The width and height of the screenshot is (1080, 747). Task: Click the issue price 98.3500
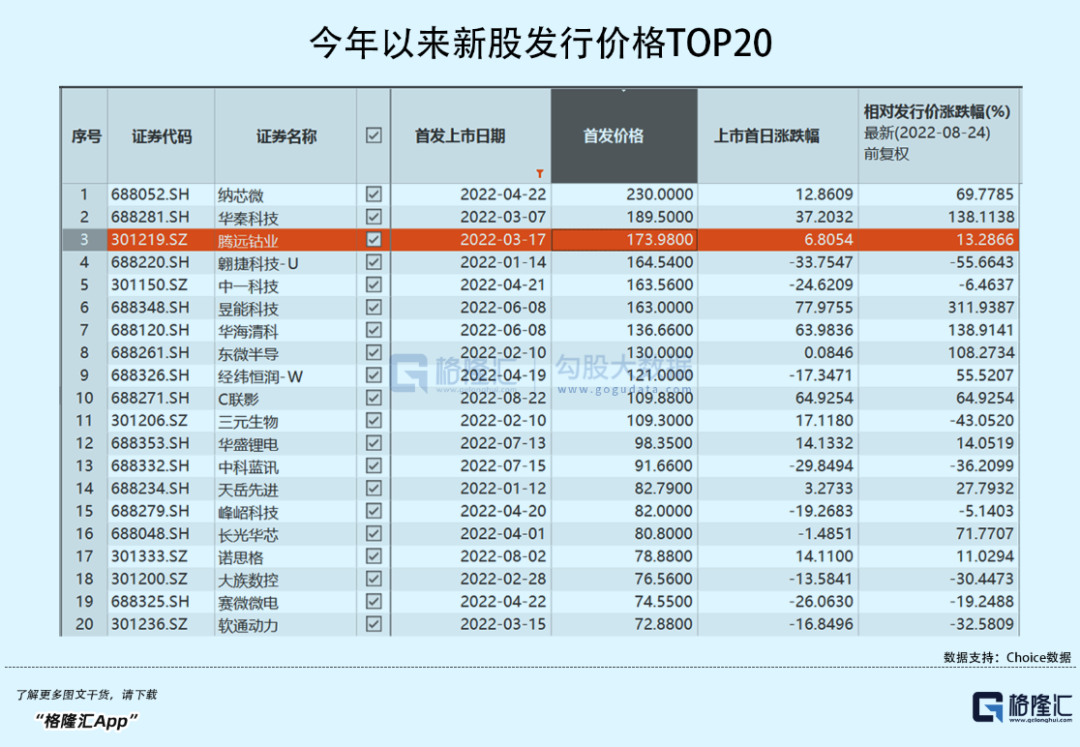point(663,443)
